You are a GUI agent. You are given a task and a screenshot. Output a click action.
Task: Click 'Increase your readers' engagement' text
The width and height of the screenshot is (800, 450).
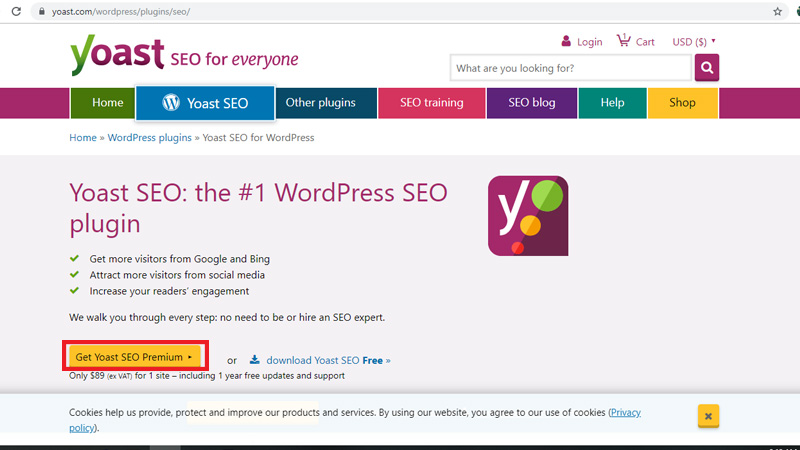click(169, 291)
